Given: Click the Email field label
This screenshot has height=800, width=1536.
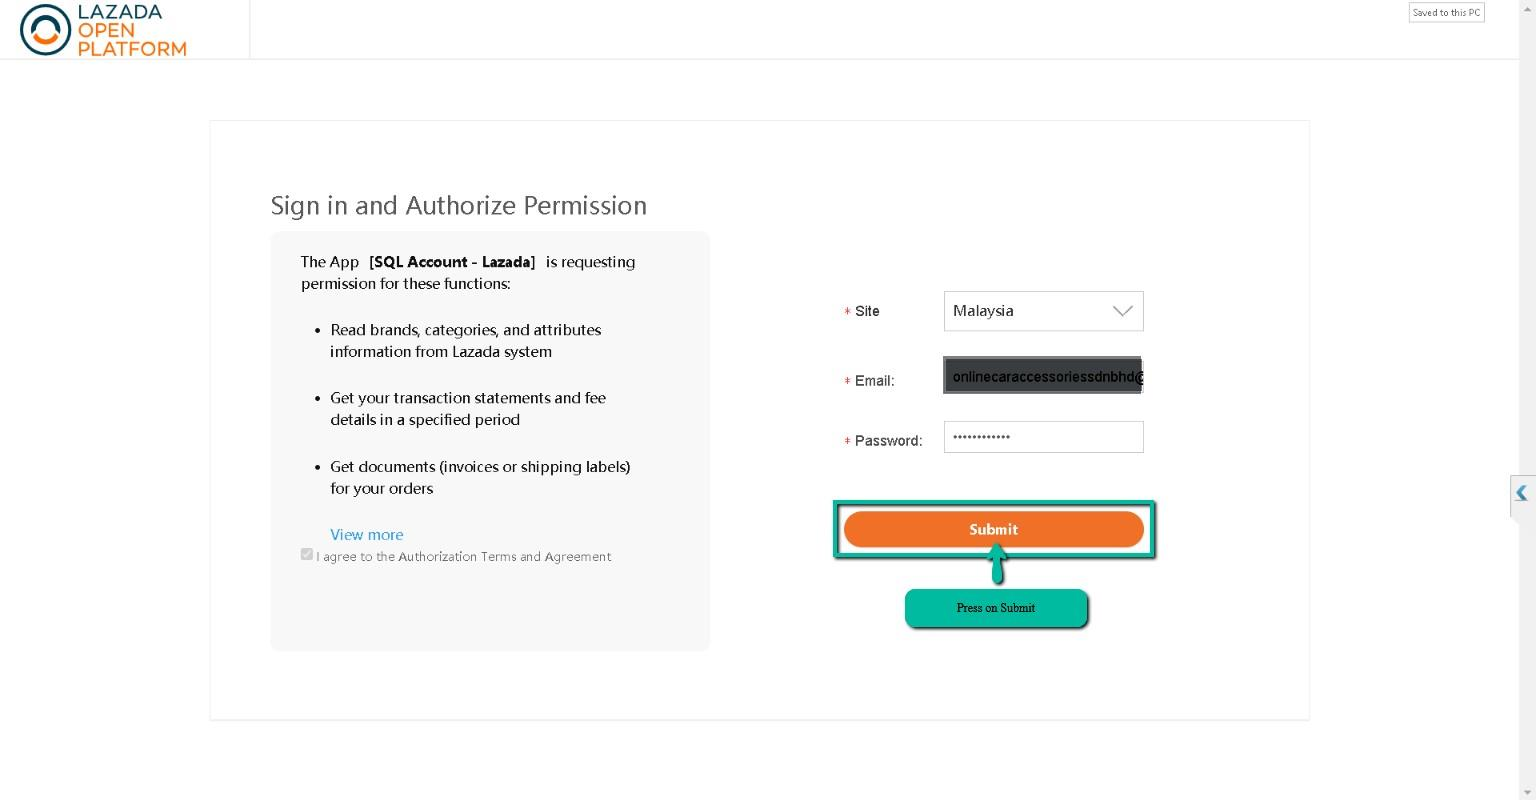Looking at the screenshot, I should [x=874, y=381].
